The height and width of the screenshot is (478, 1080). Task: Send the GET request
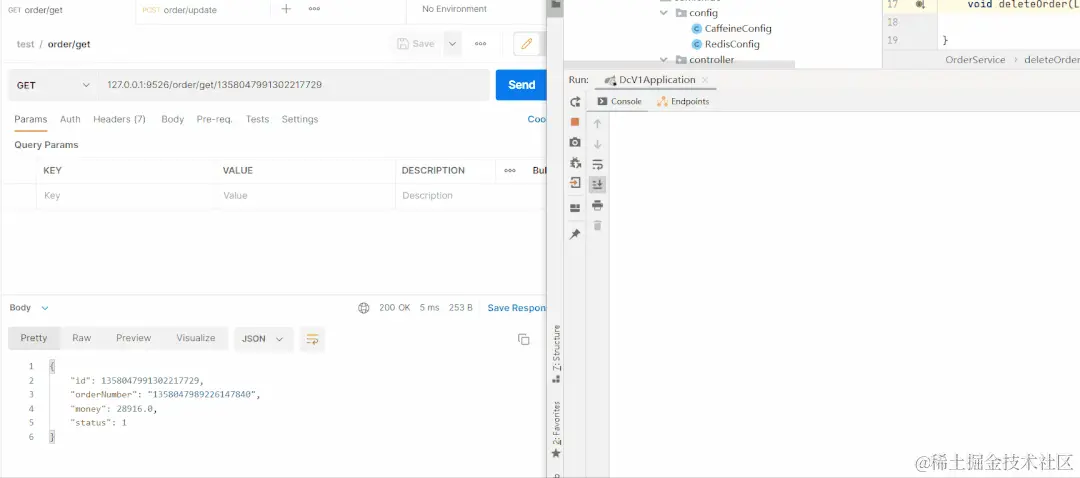point(521,85)
